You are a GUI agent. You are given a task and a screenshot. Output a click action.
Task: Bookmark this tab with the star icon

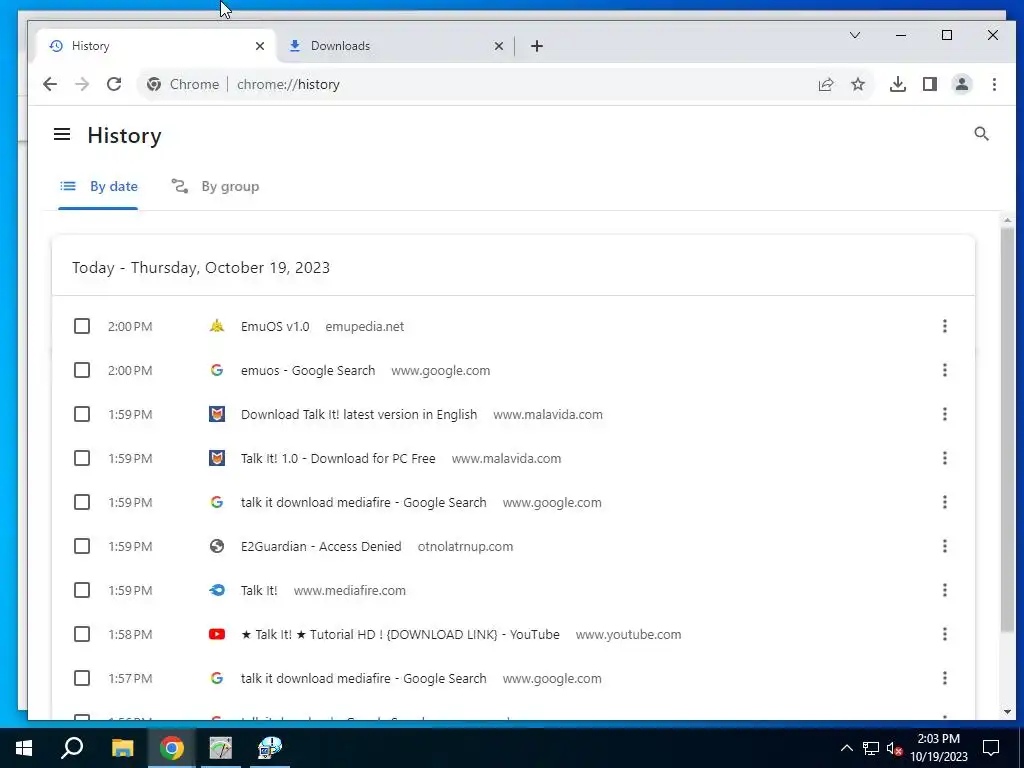[857, 84]
